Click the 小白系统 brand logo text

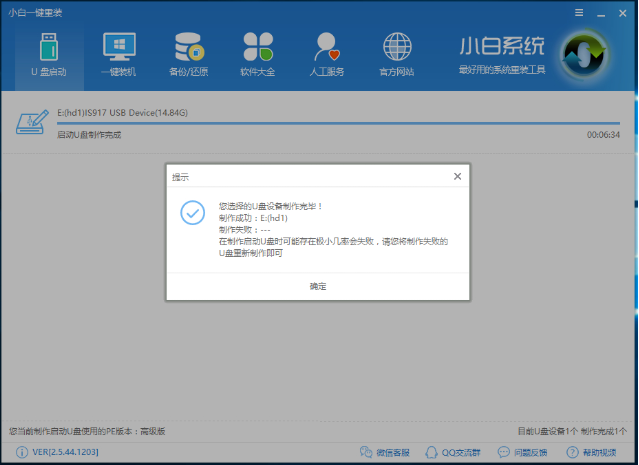pos(501,47)
